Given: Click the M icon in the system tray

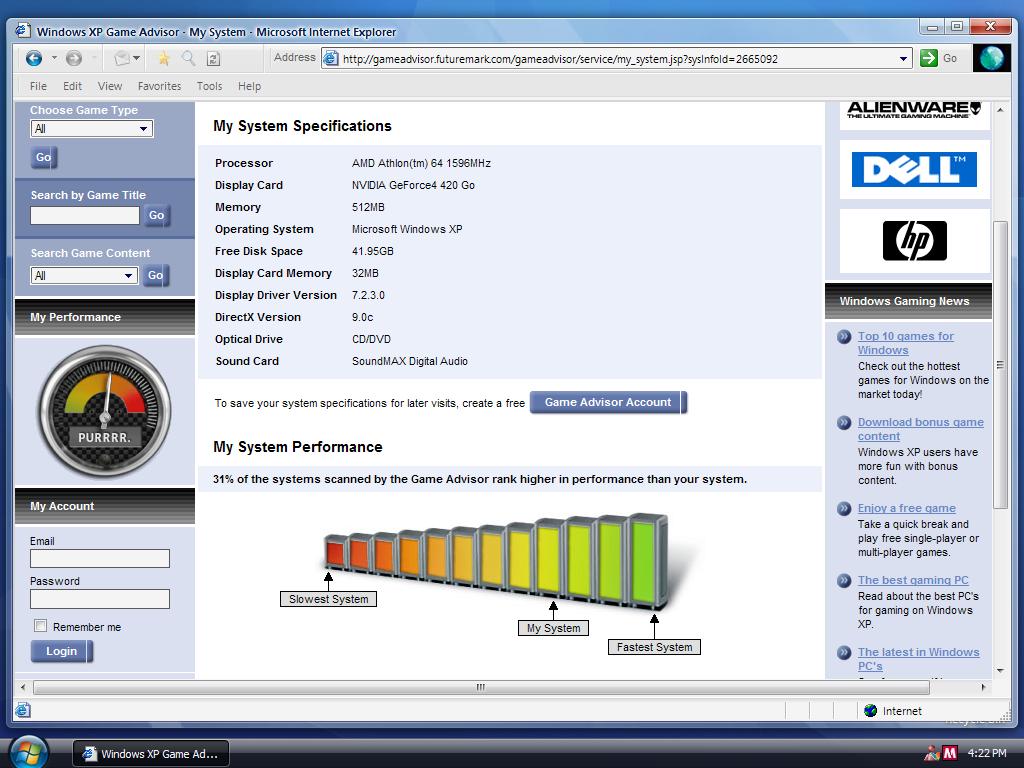Looking at the screenshot, I should (x=949, y=752).
